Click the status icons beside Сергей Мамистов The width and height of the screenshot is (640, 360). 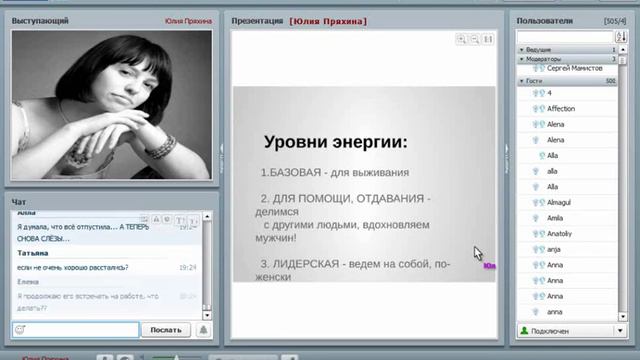pyautogui.click(x=539, y=69)
